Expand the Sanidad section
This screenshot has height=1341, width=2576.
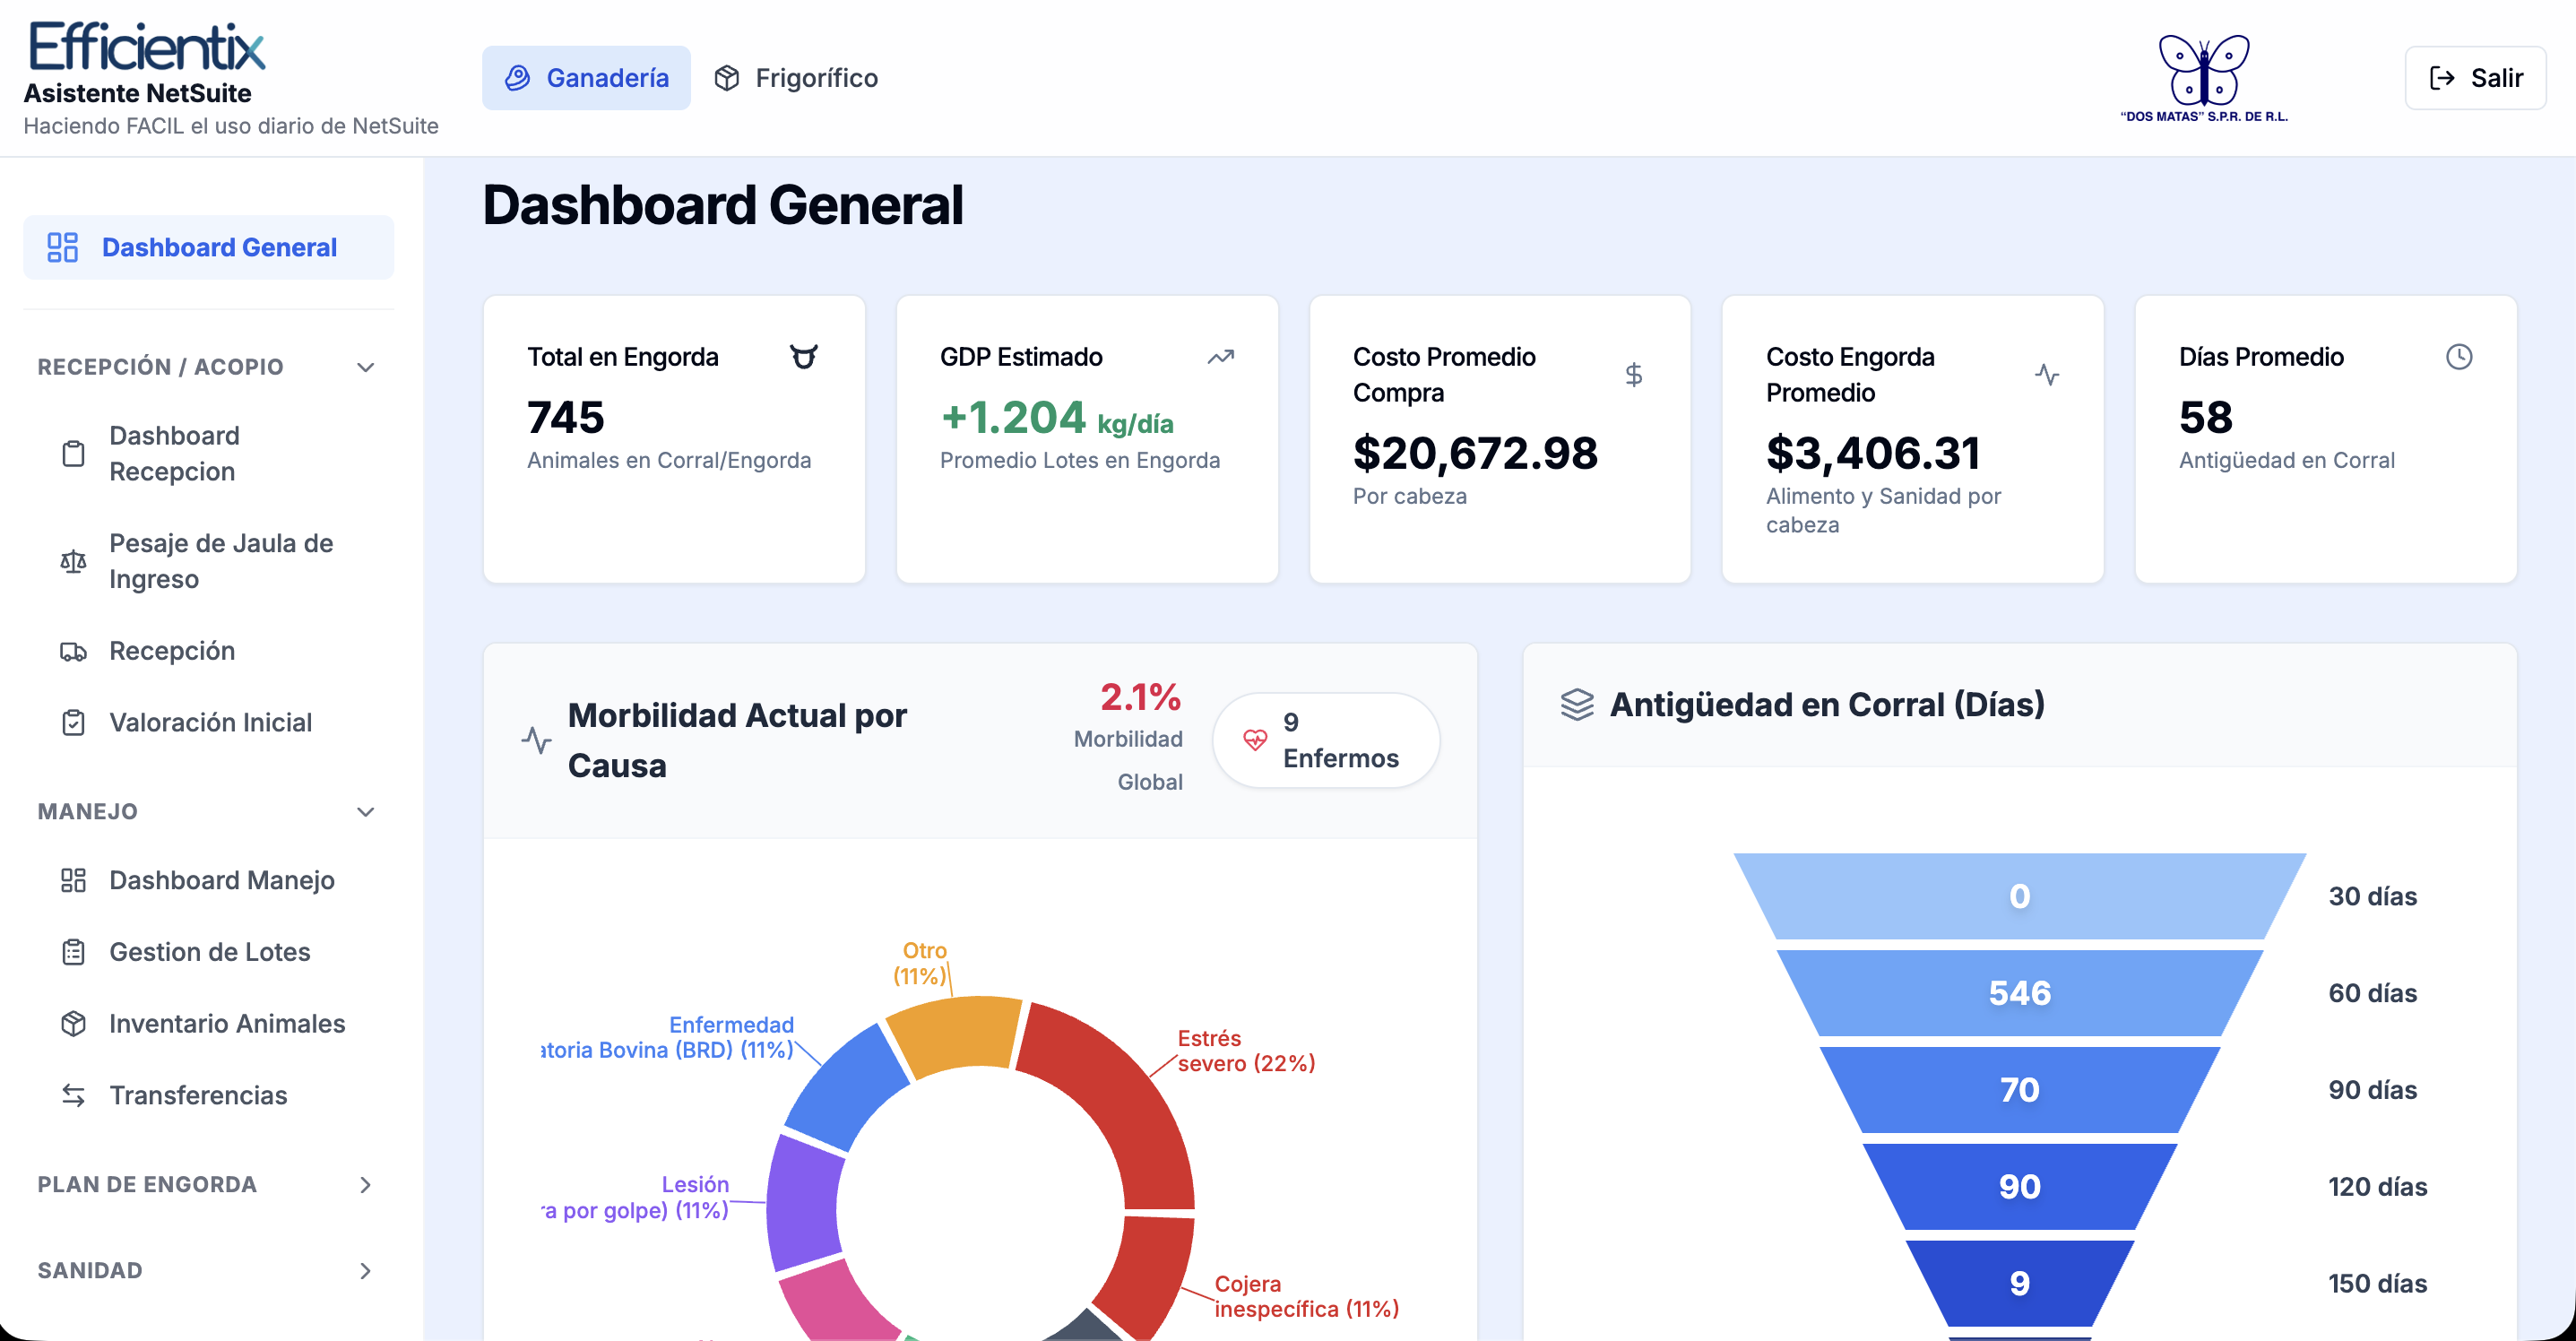click(x=207, y=1271)
